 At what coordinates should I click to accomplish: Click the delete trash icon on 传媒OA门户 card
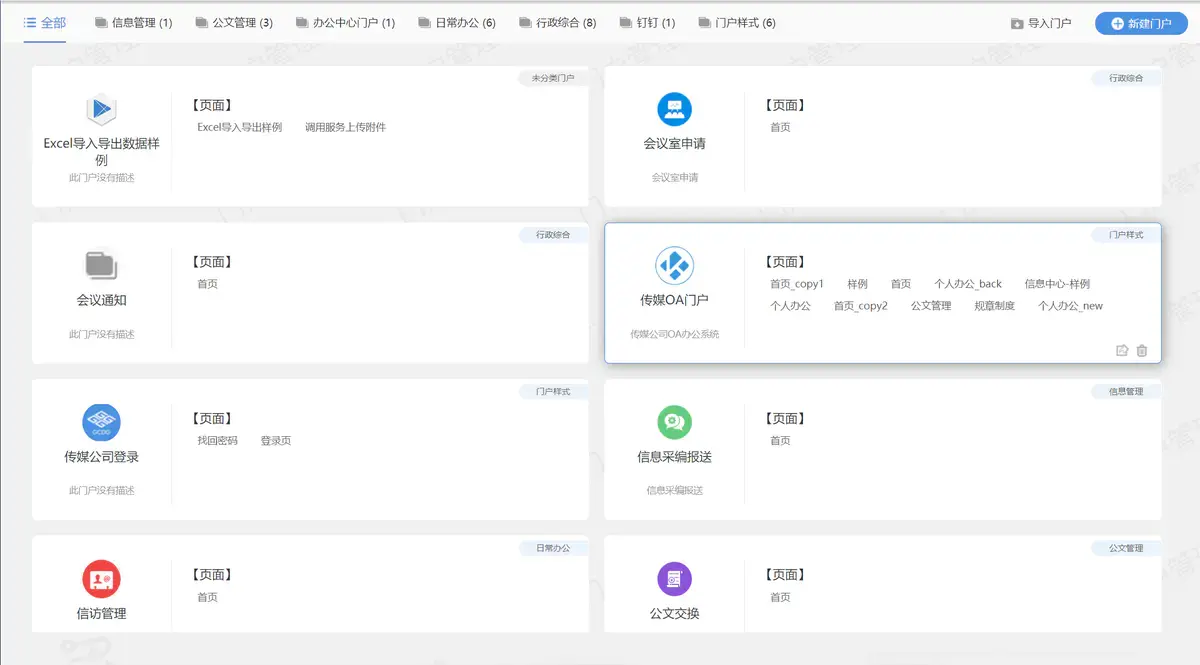click(x=1142, y=351)
